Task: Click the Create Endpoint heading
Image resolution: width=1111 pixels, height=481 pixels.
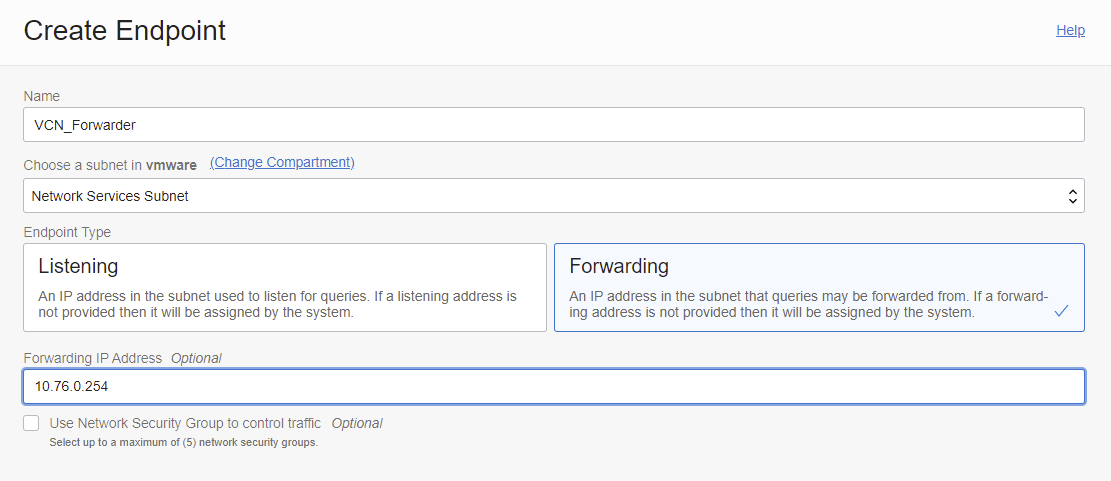Action: [x=125, y=30]
